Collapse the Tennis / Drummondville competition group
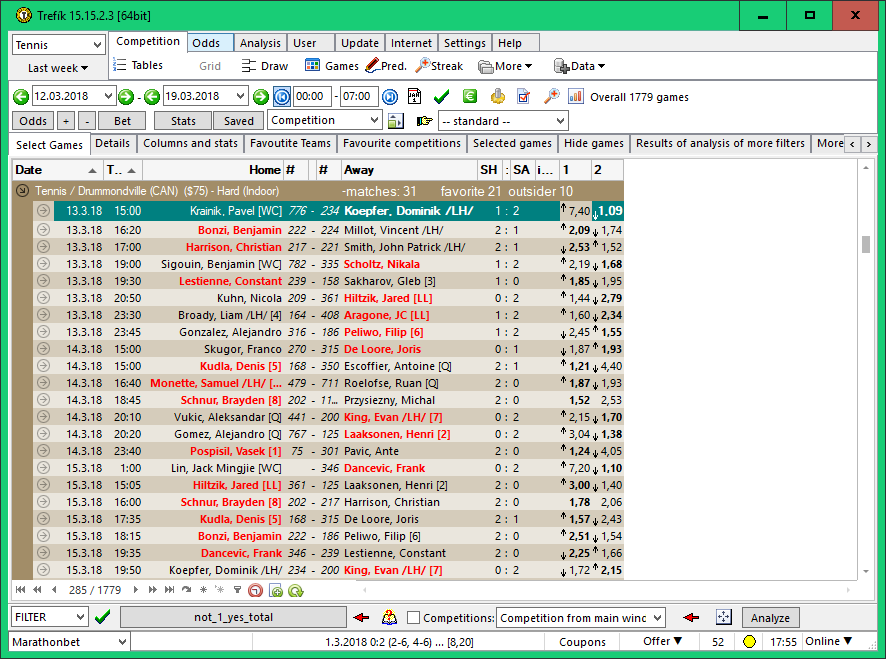886x659 pixels. click(x=23, y=190)
